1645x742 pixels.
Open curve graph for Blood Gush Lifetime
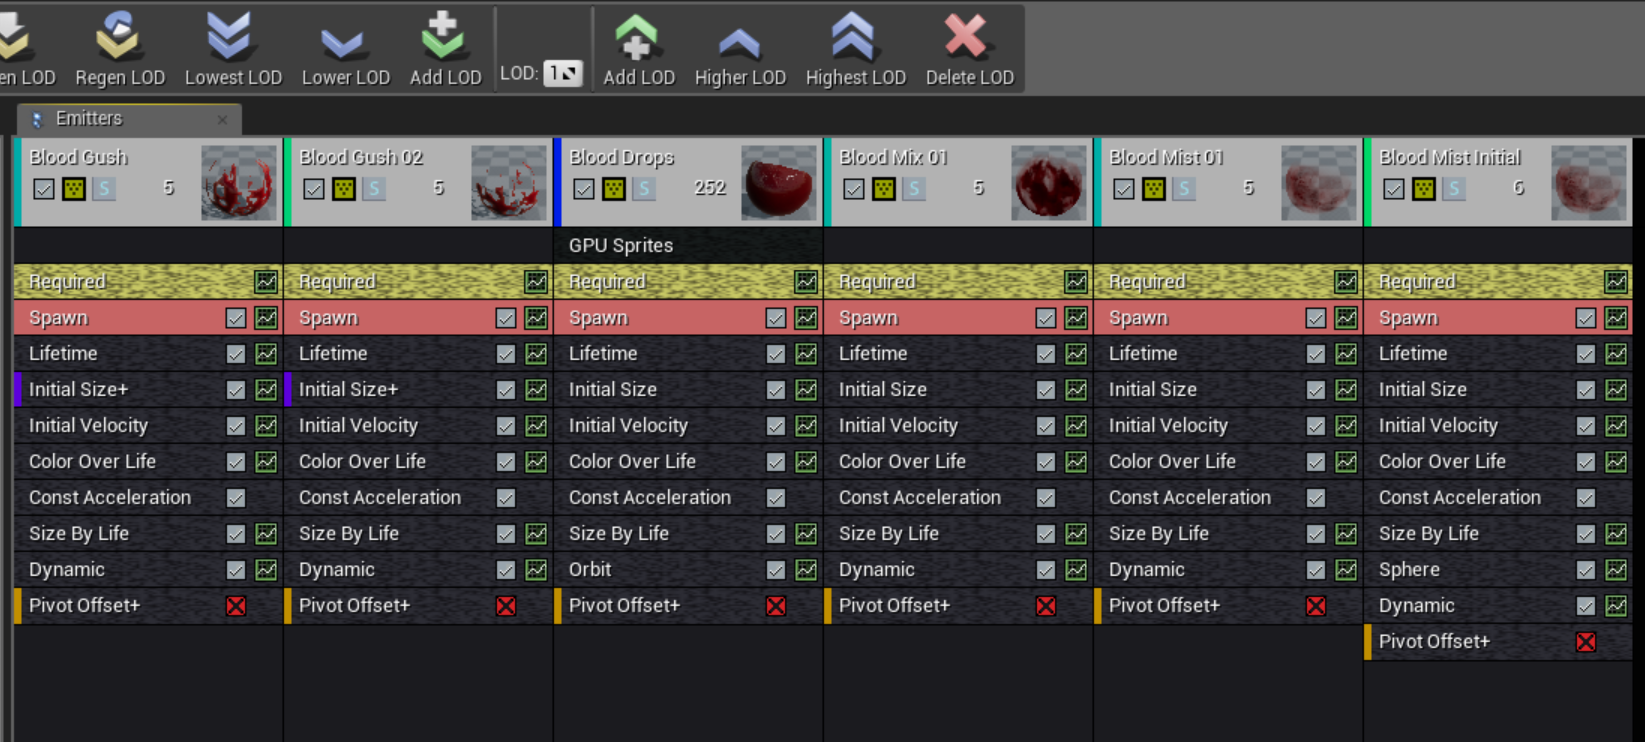266,354
